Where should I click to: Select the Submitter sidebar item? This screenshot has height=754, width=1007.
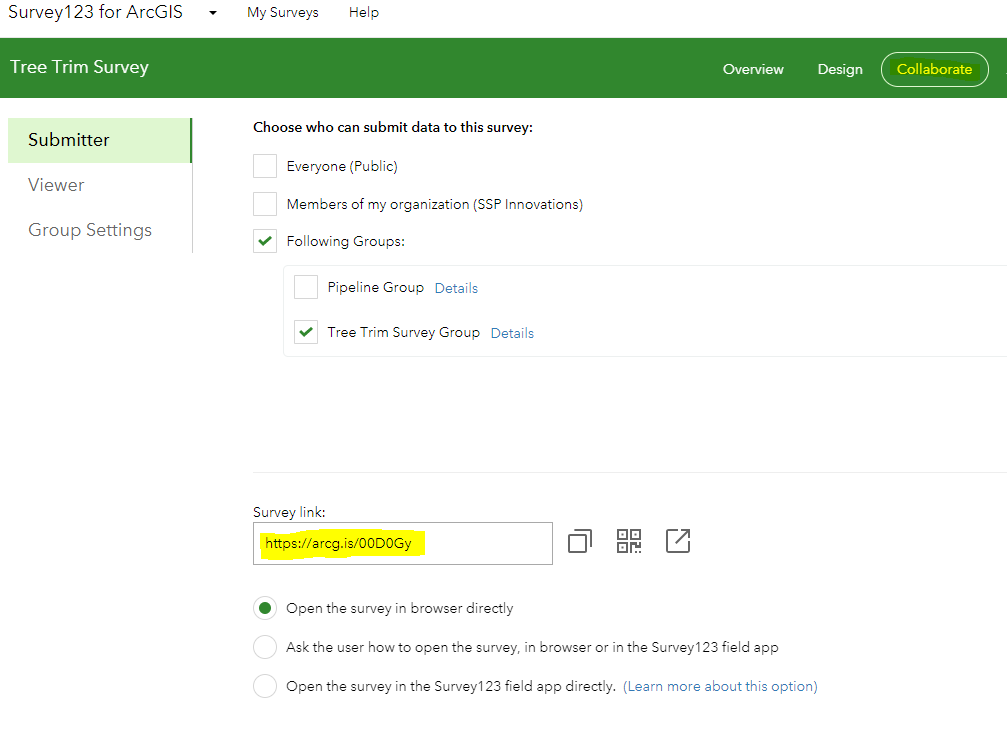tap(100, 140)
